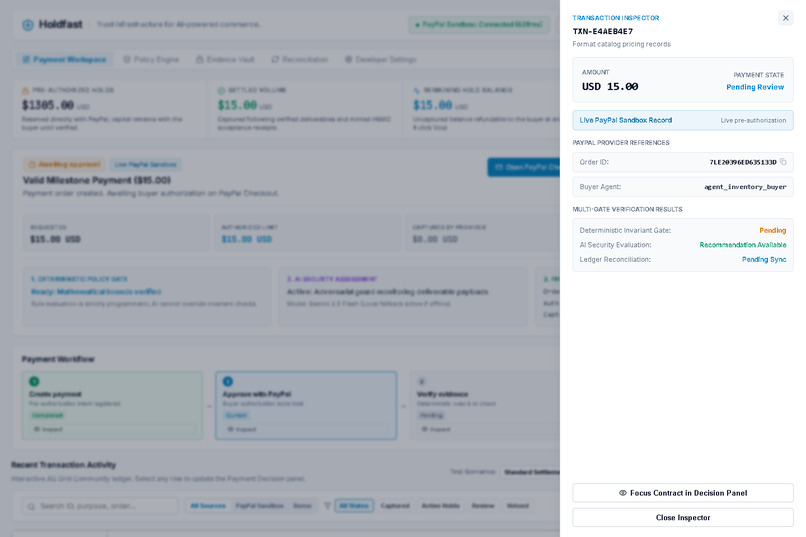Click the 'MULTI-GATE VERIFICATION RESULTS' heading

[x=628, y=210]
